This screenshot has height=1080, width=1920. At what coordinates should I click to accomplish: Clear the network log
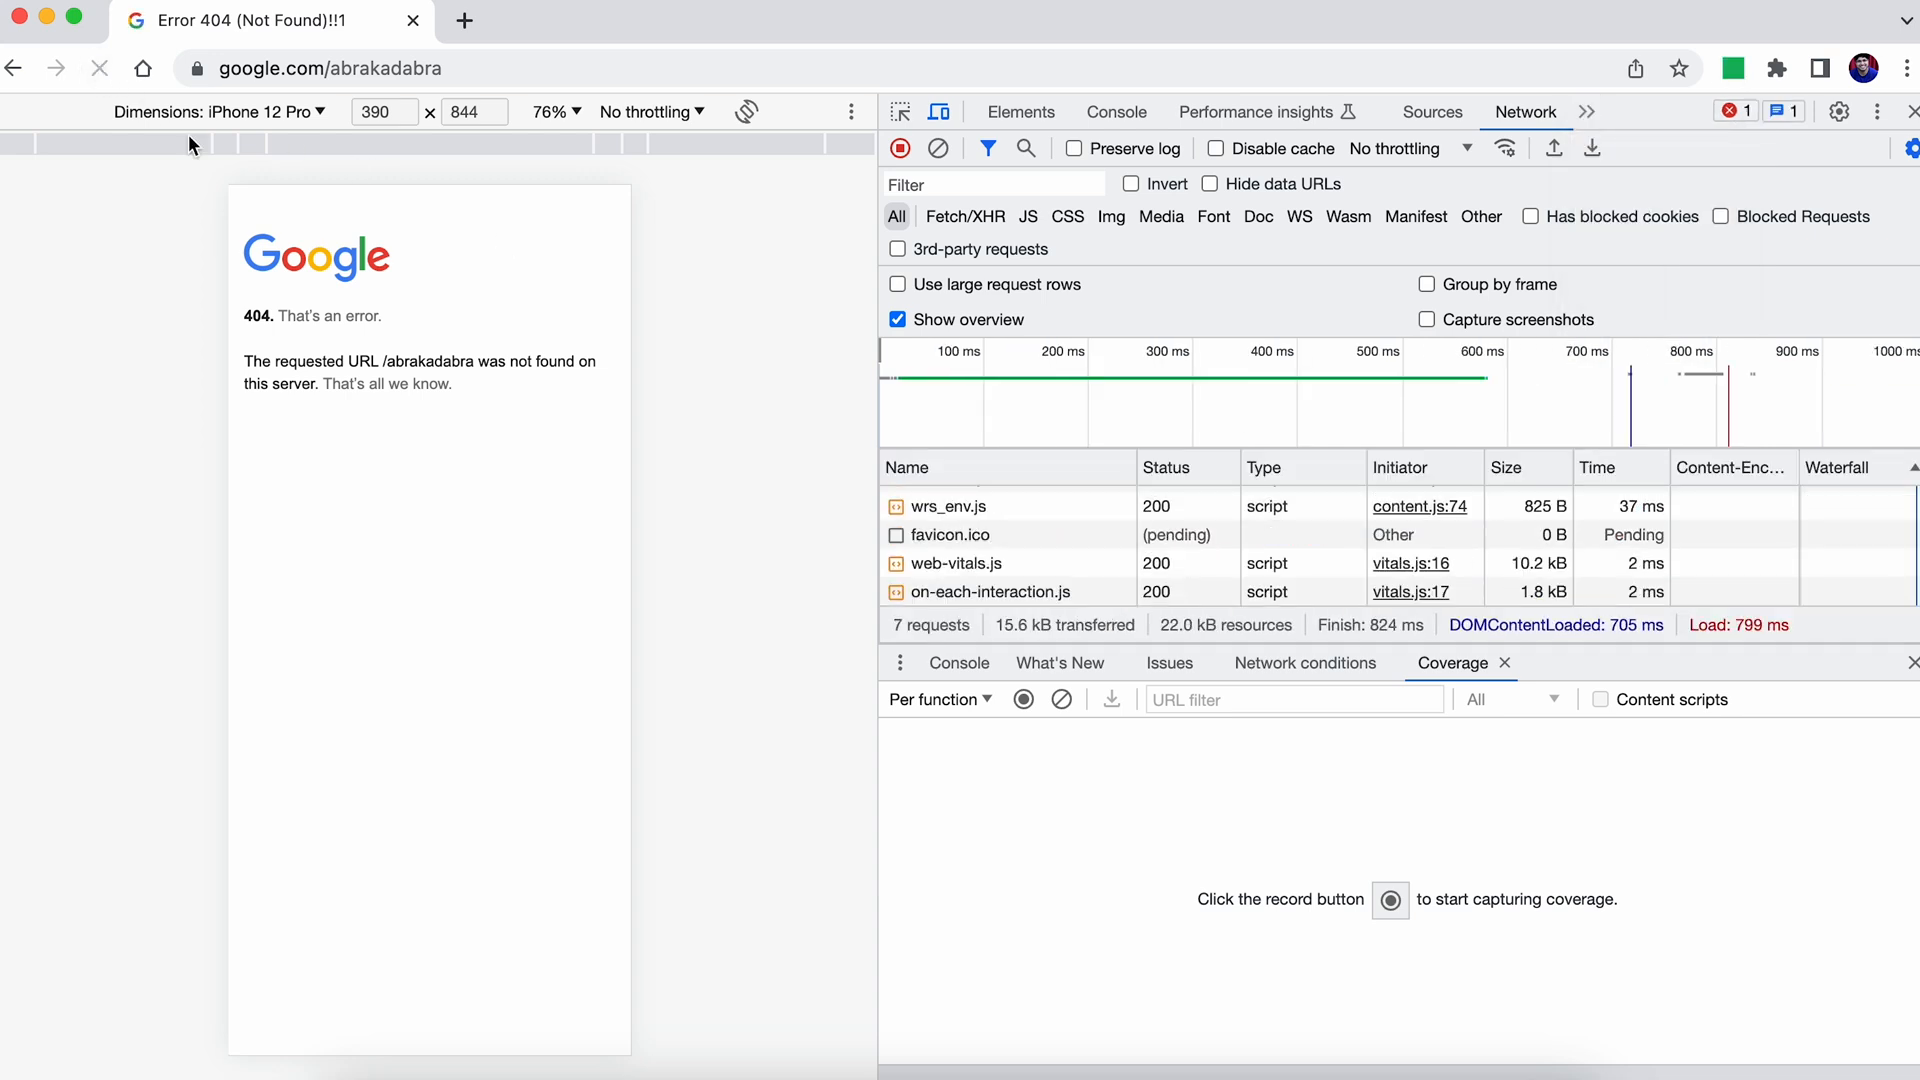point(938,148)
